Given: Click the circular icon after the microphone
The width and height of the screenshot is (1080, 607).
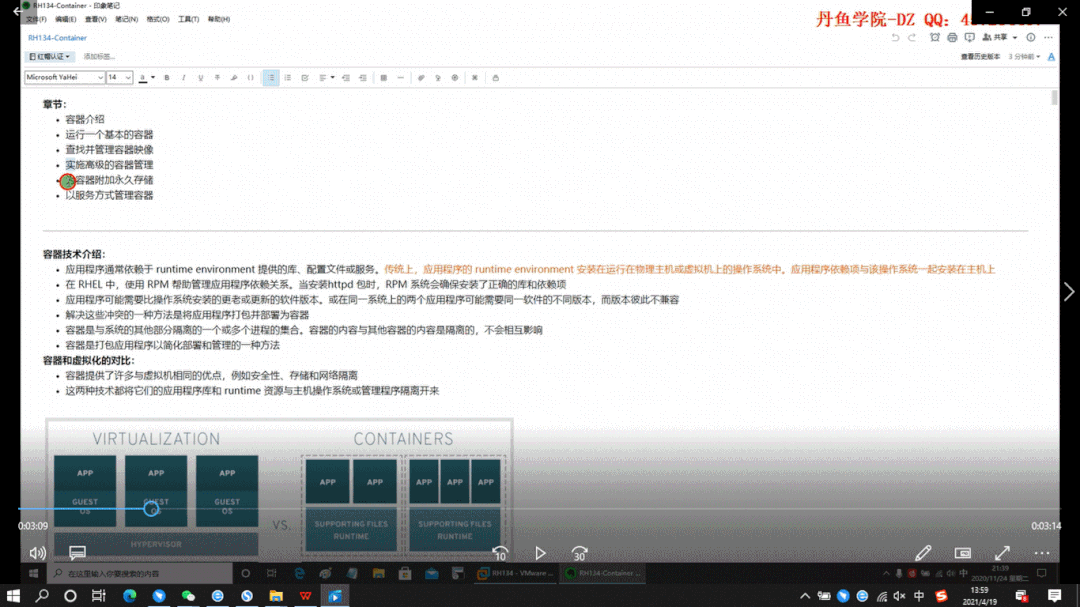Looking at the screenshot, I should point(455,78).
